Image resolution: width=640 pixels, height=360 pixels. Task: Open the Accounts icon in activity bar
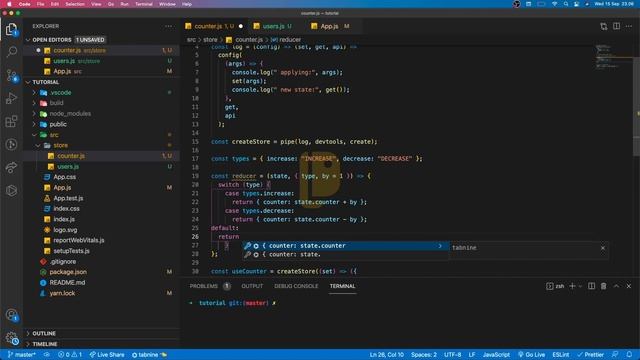click(11, 315)
